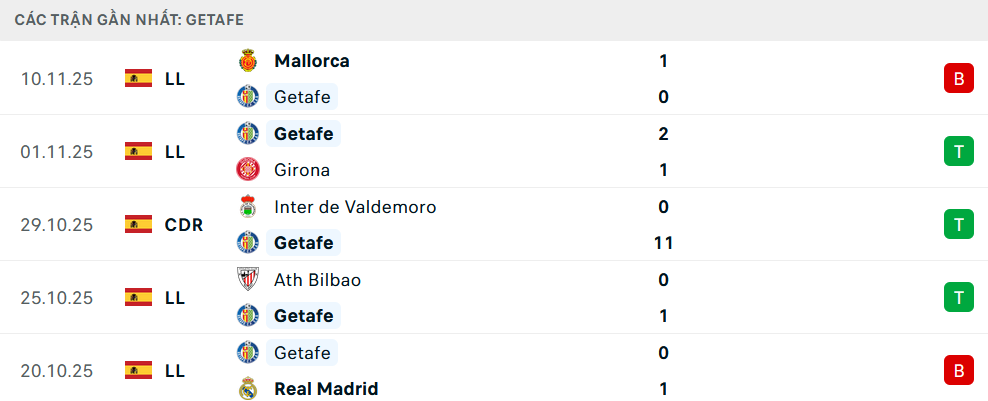Click the Ath Bilbao club crest icon
The image size is (988, 401).
(247, 280)
